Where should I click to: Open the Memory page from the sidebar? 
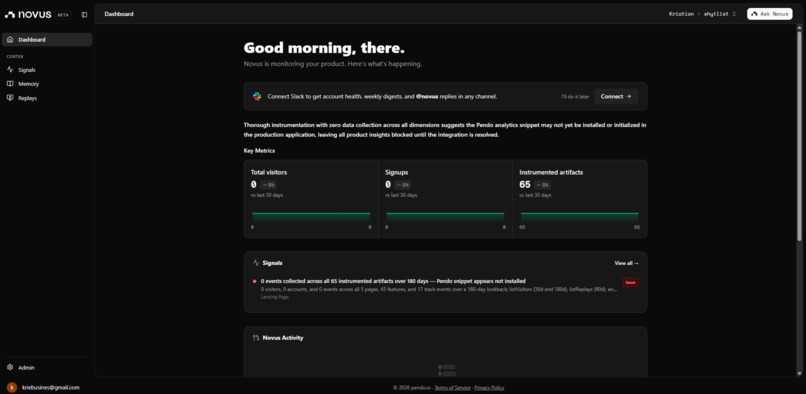(47, 84)
